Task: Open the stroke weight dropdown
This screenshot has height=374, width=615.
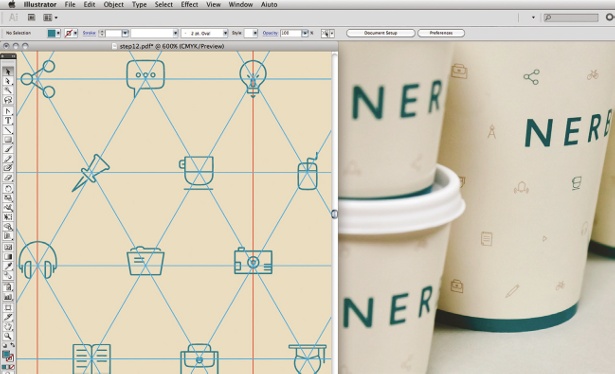Action: [125, 33]
